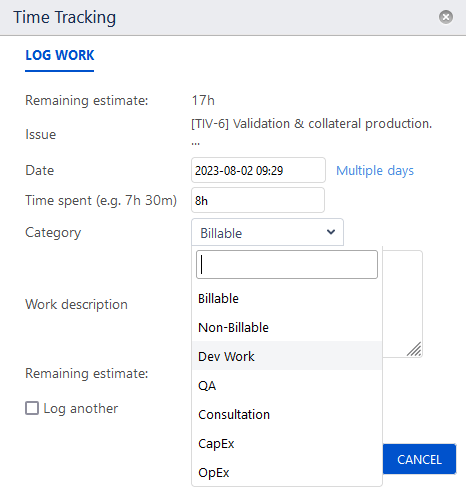
Task: Pick QA from category list
Action: point(287,386)
